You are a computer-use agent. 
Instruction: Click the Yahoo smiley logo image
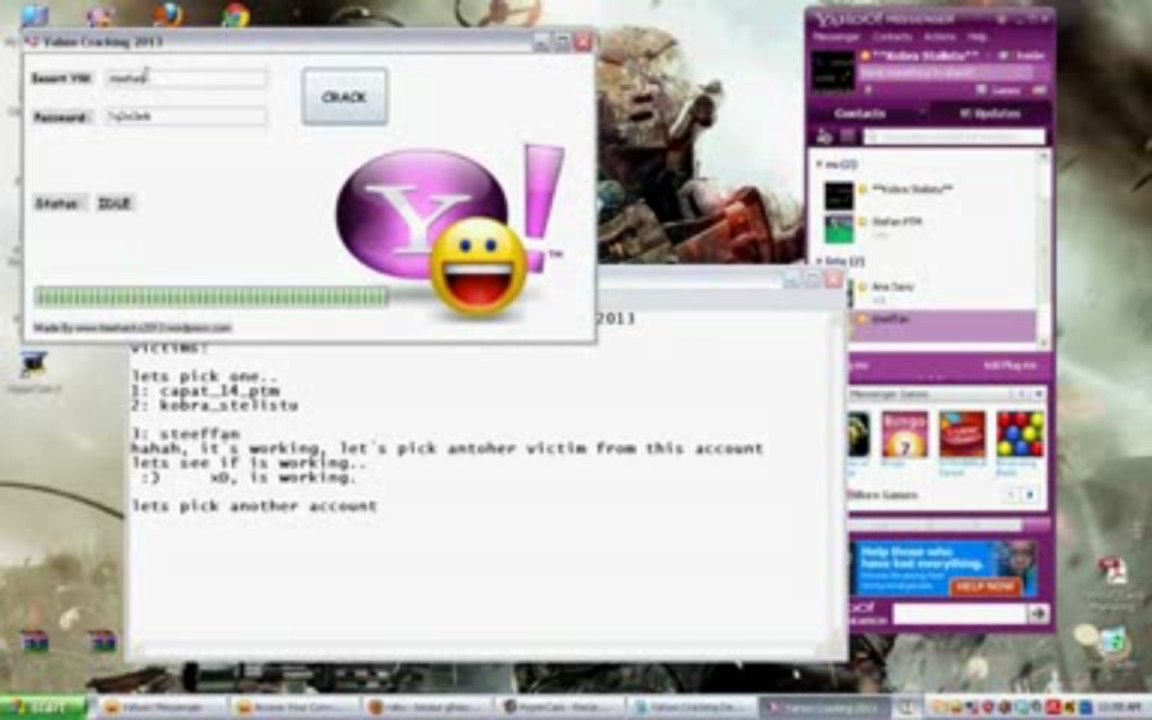450,231
